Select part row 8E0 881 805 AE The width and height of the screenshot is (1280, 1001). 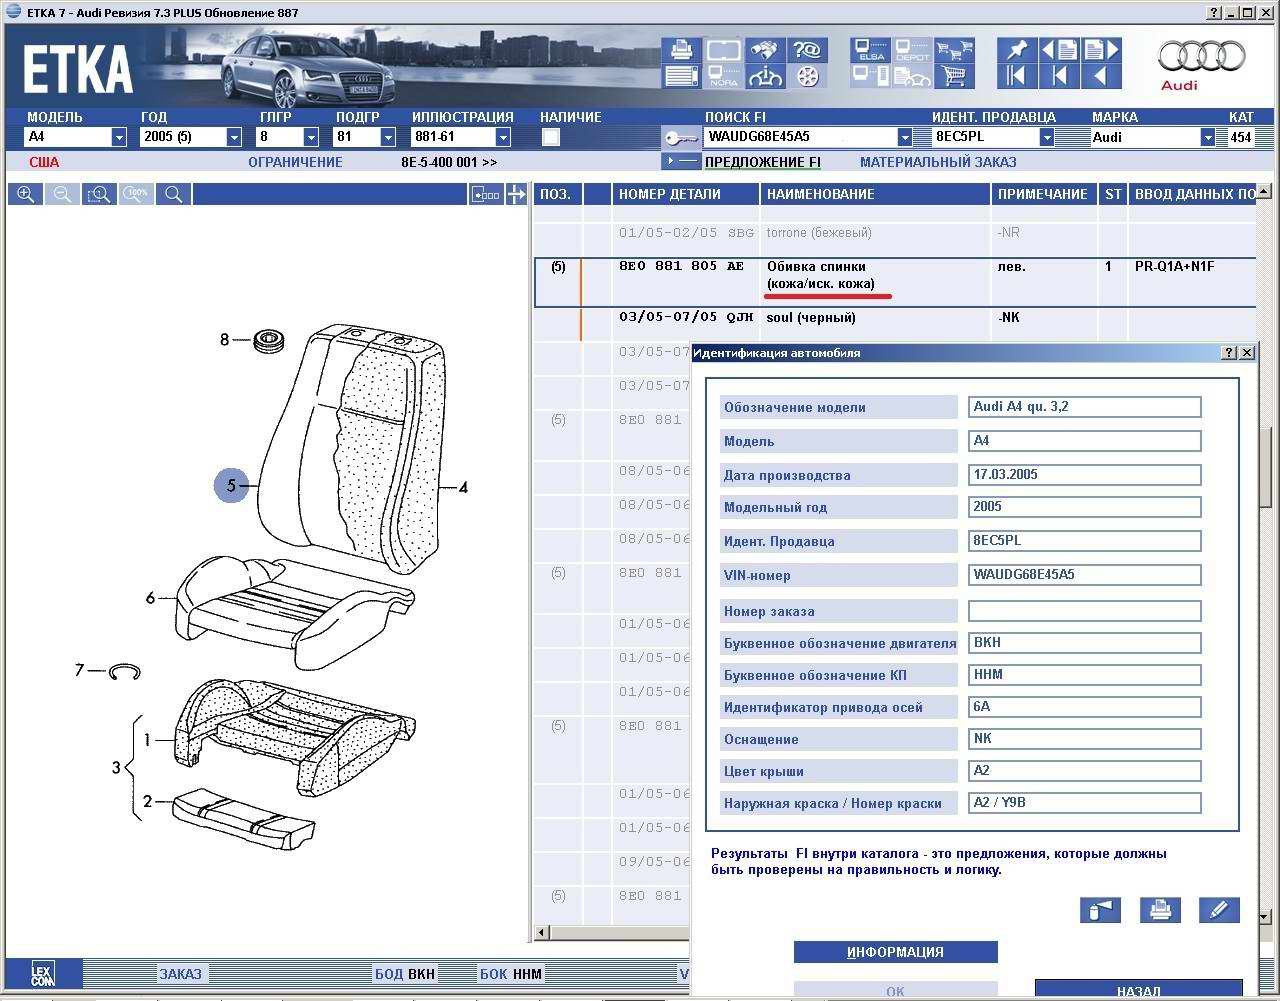pos(895,282)
